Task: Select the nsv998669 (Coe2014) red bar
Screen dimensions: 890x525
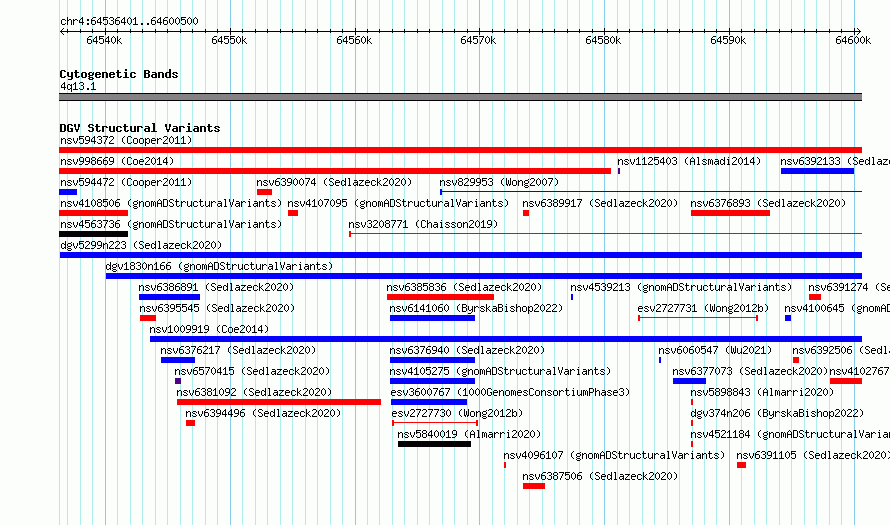Action: pyautogui.click(x=335, y=171)
